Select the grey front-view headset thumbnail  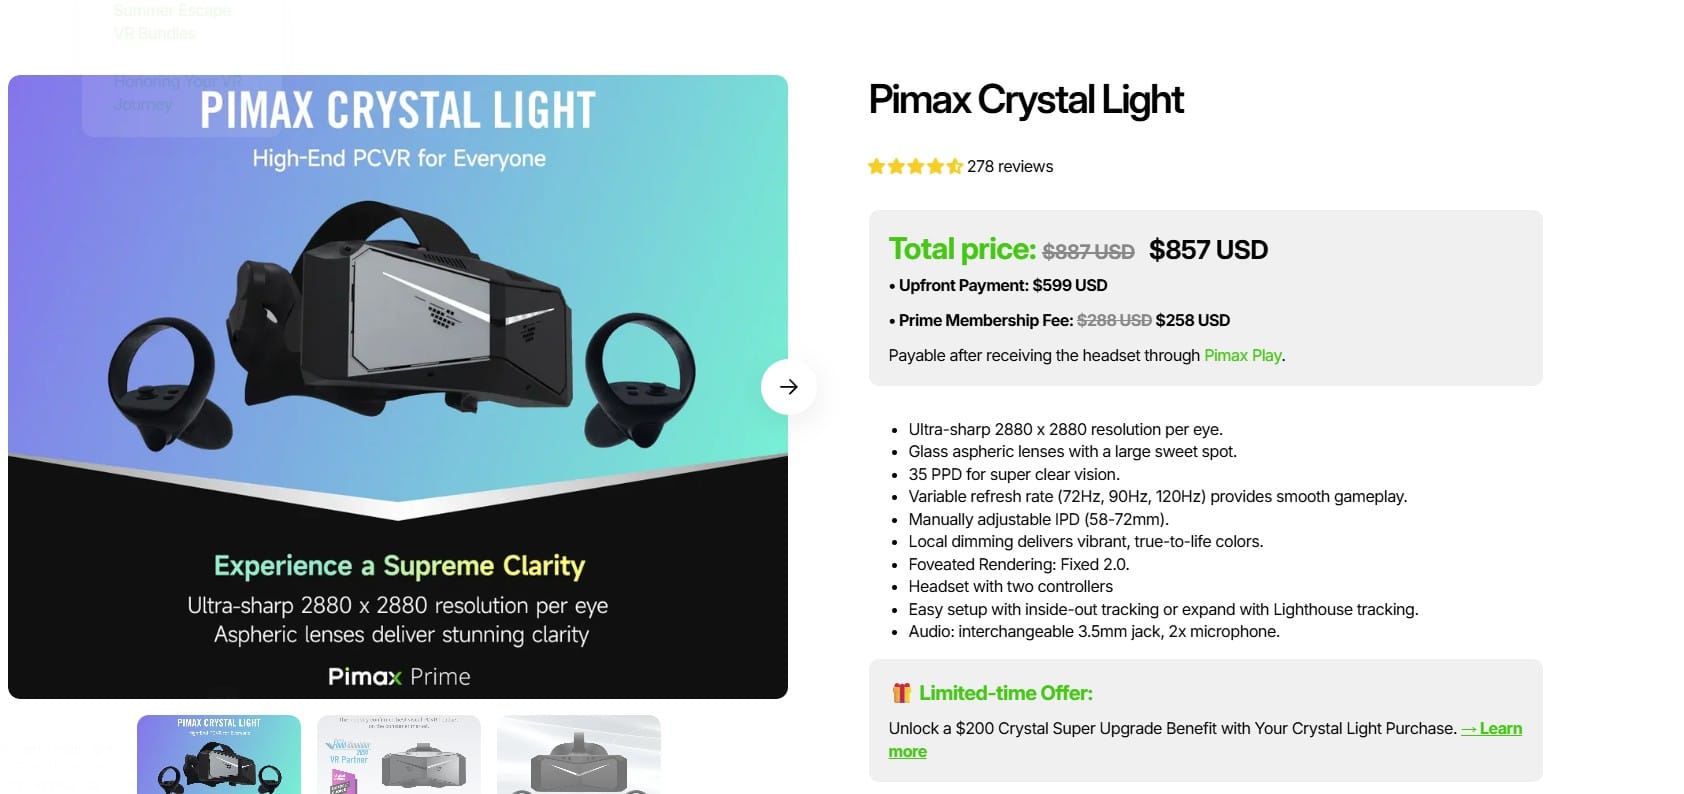pyautogui.click(x=579, y=754)
